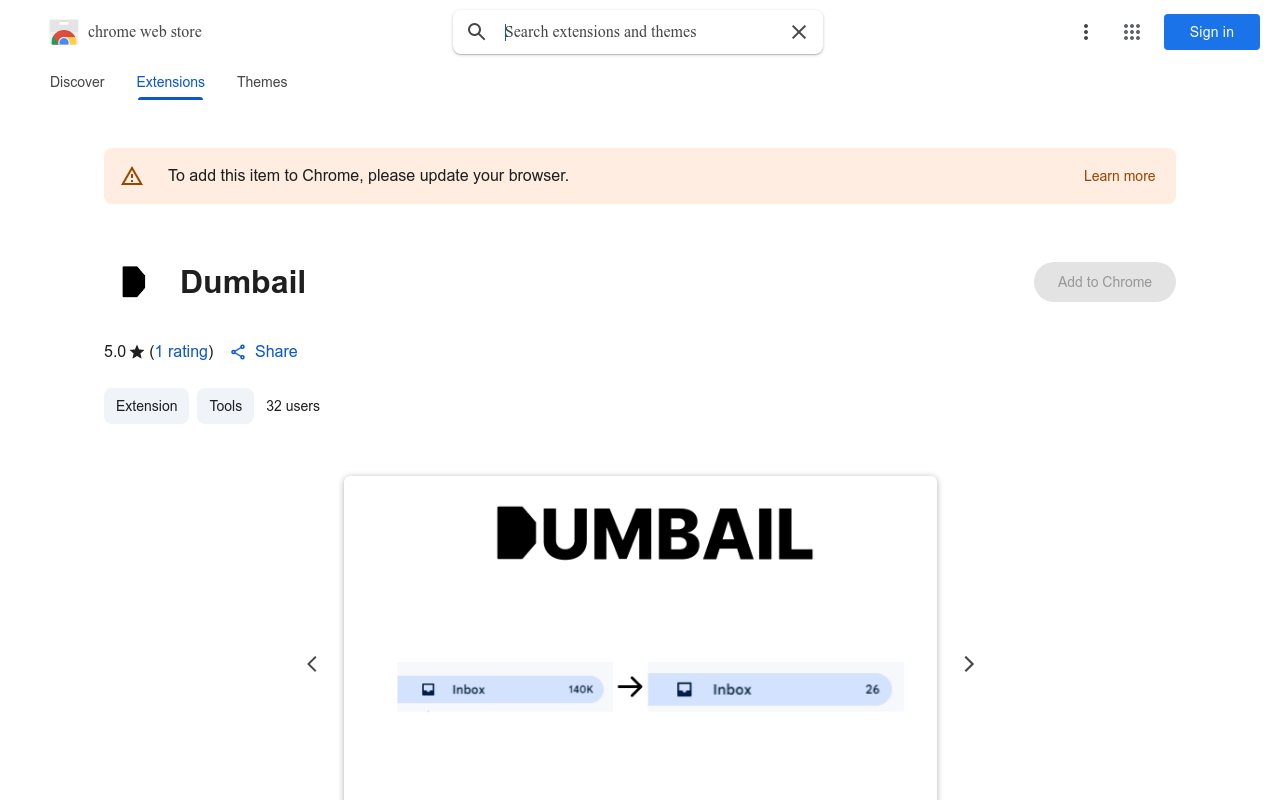The image size is (1280, 800).
Task: Switch to the Themes tab
Action: coord(262,82)
